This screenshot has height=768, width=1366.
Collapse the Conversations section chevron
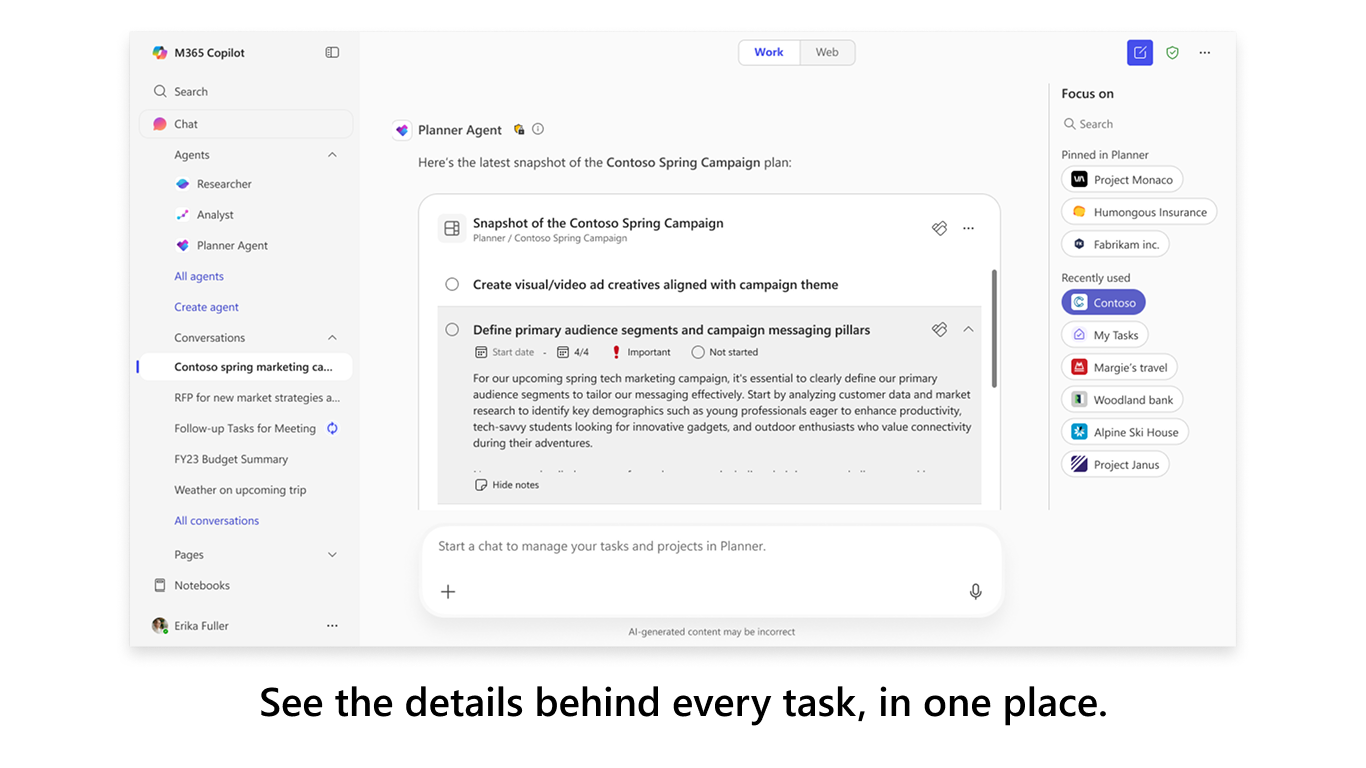click(x=332, y=338)
